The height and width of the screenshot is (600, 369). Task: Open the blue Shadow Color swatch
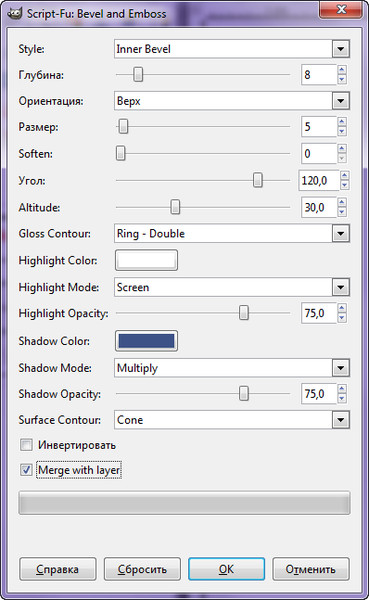[x=146, y=341]
